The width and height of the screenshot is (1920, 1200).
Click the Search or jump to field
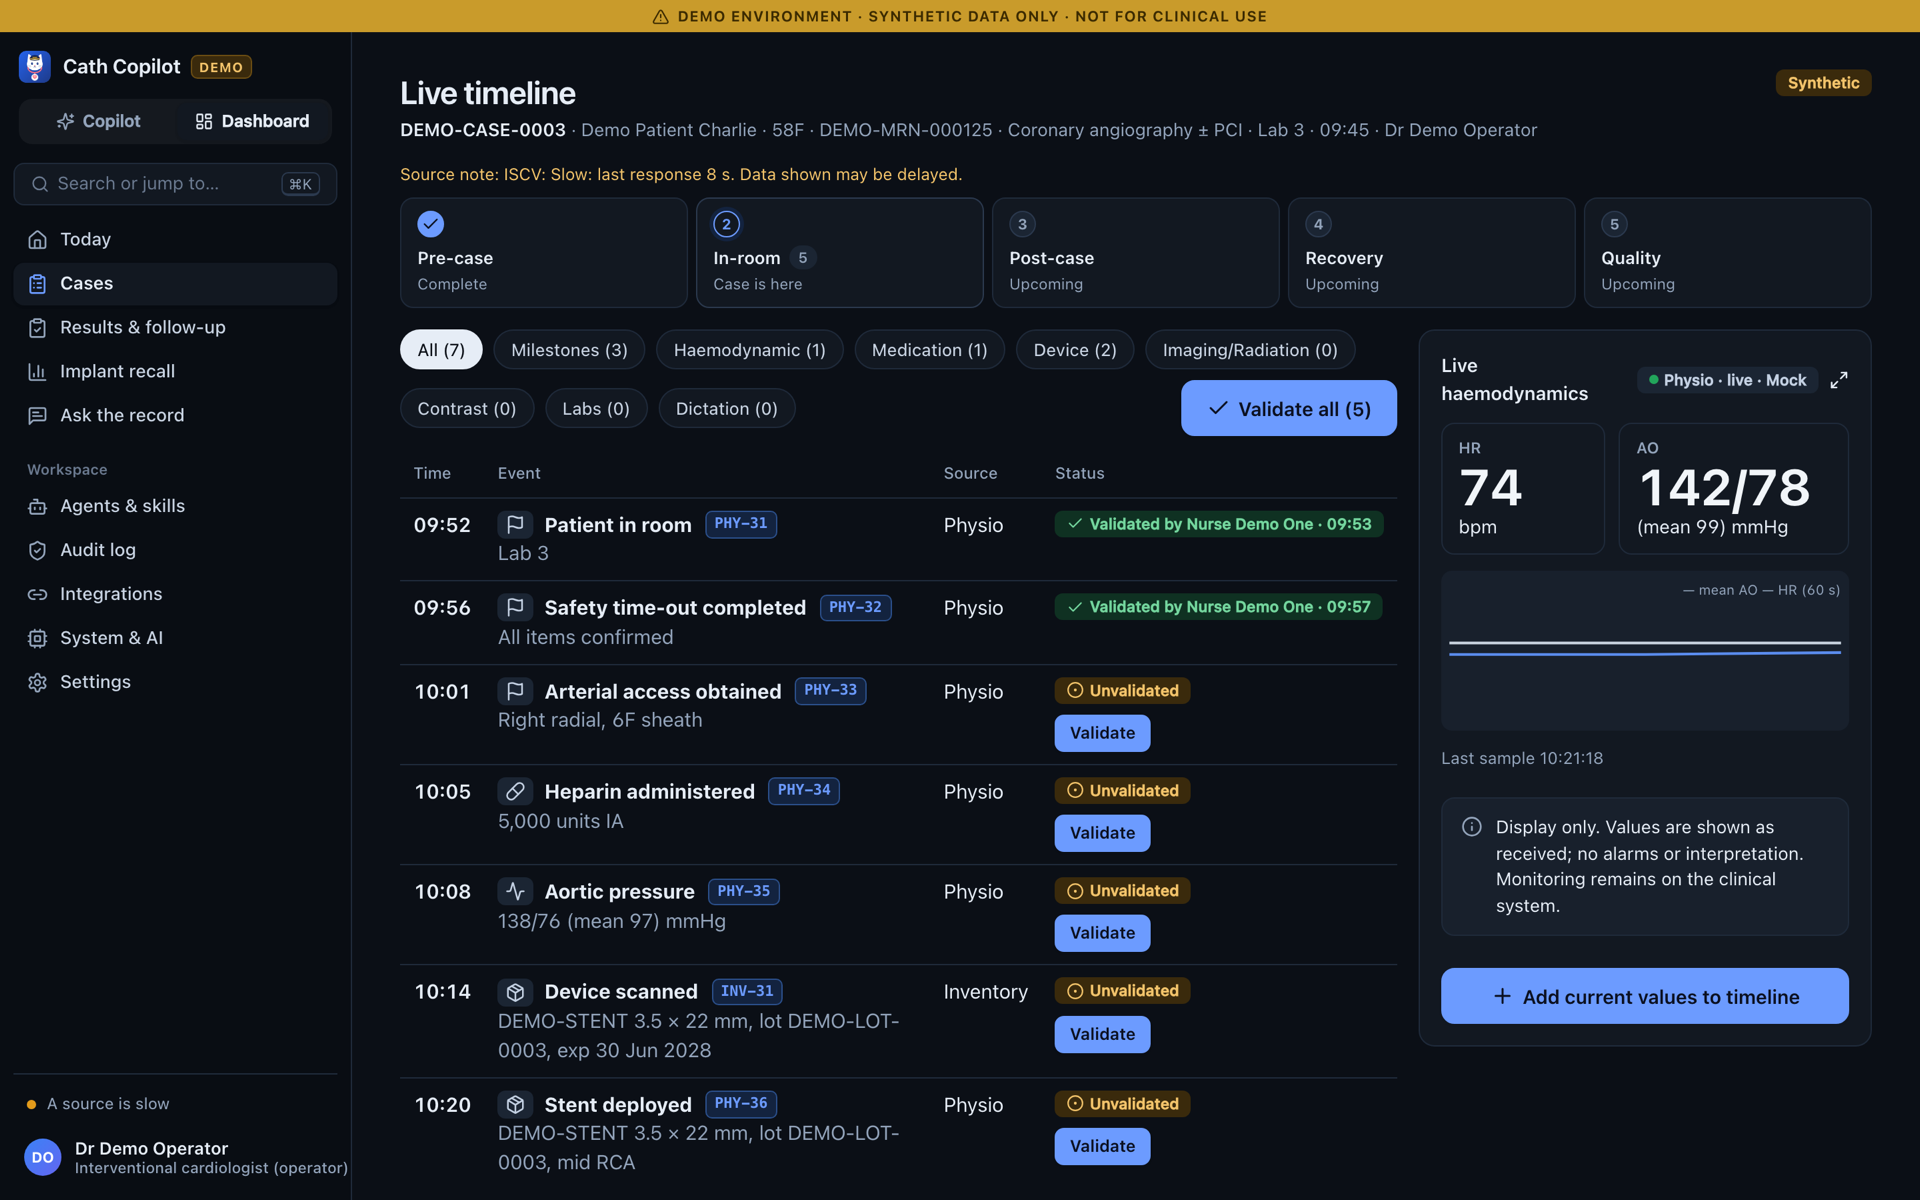coord(175,184)
